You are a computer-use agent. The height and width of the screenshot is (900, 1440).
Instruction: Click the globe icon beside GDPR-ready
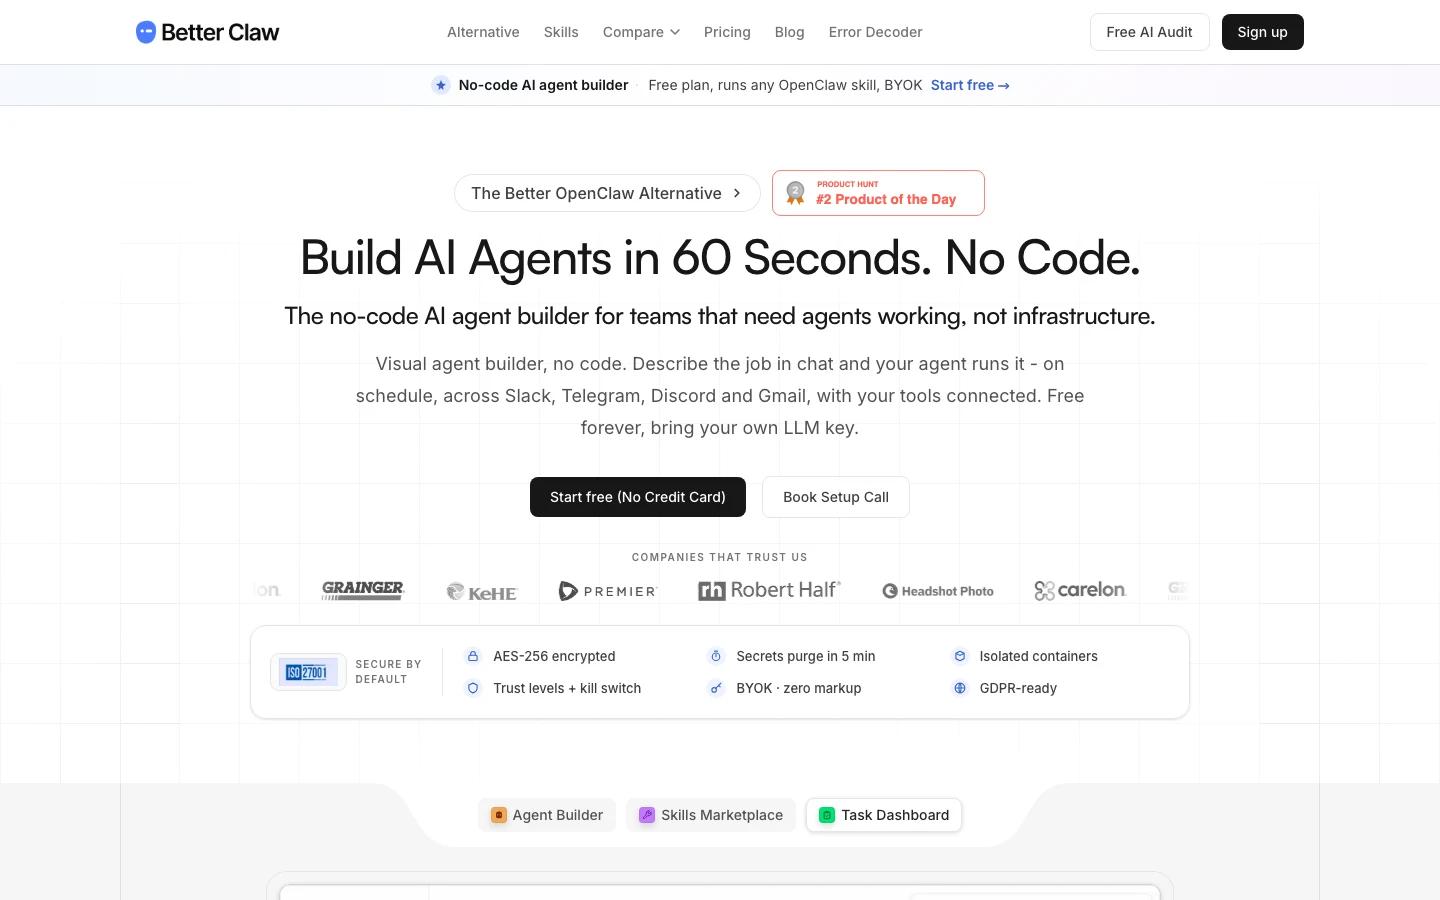[x=960, y=688]
